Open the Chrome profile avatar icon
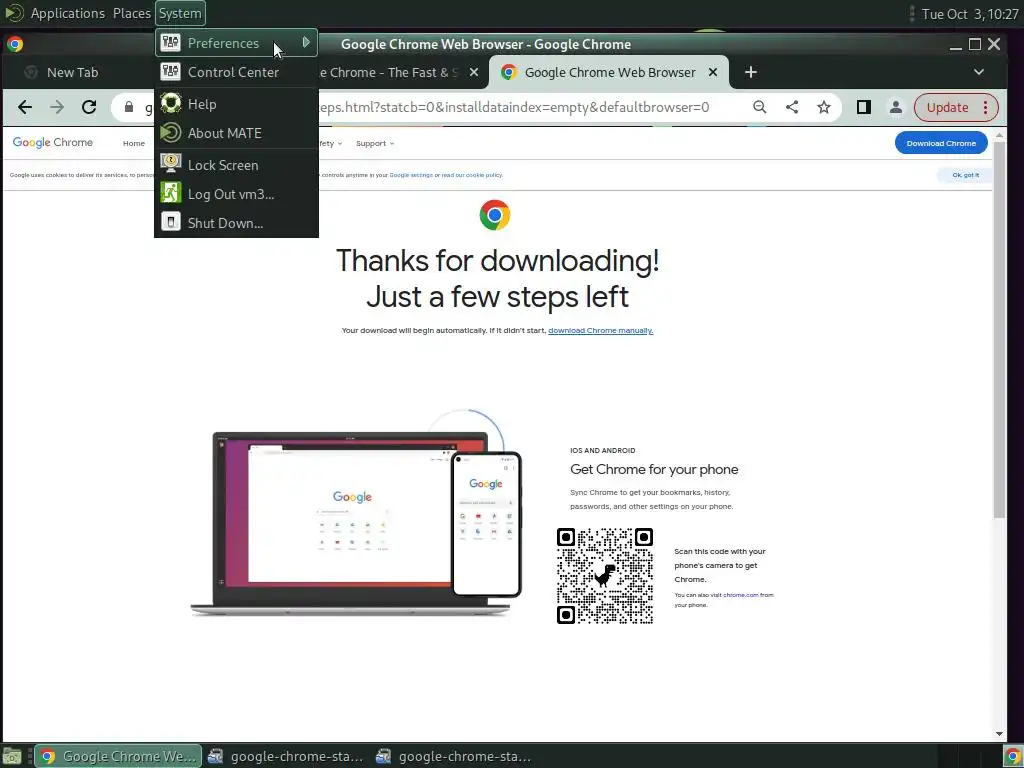 [x=895, y=107]
